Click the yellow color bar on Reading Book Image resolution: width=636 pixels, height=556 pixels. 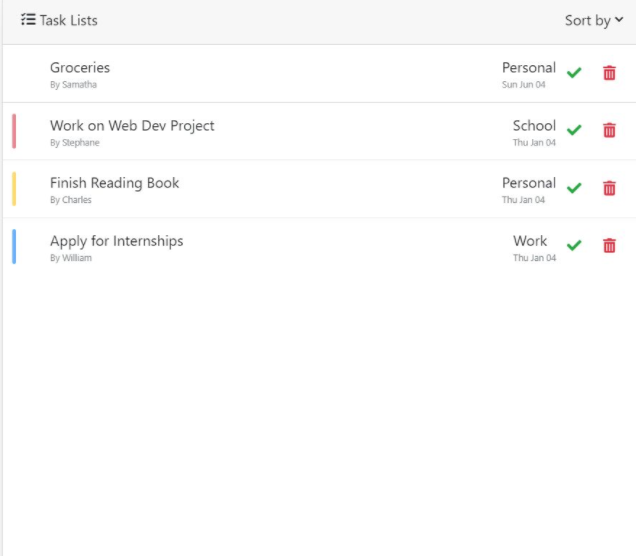coord(14,189)
